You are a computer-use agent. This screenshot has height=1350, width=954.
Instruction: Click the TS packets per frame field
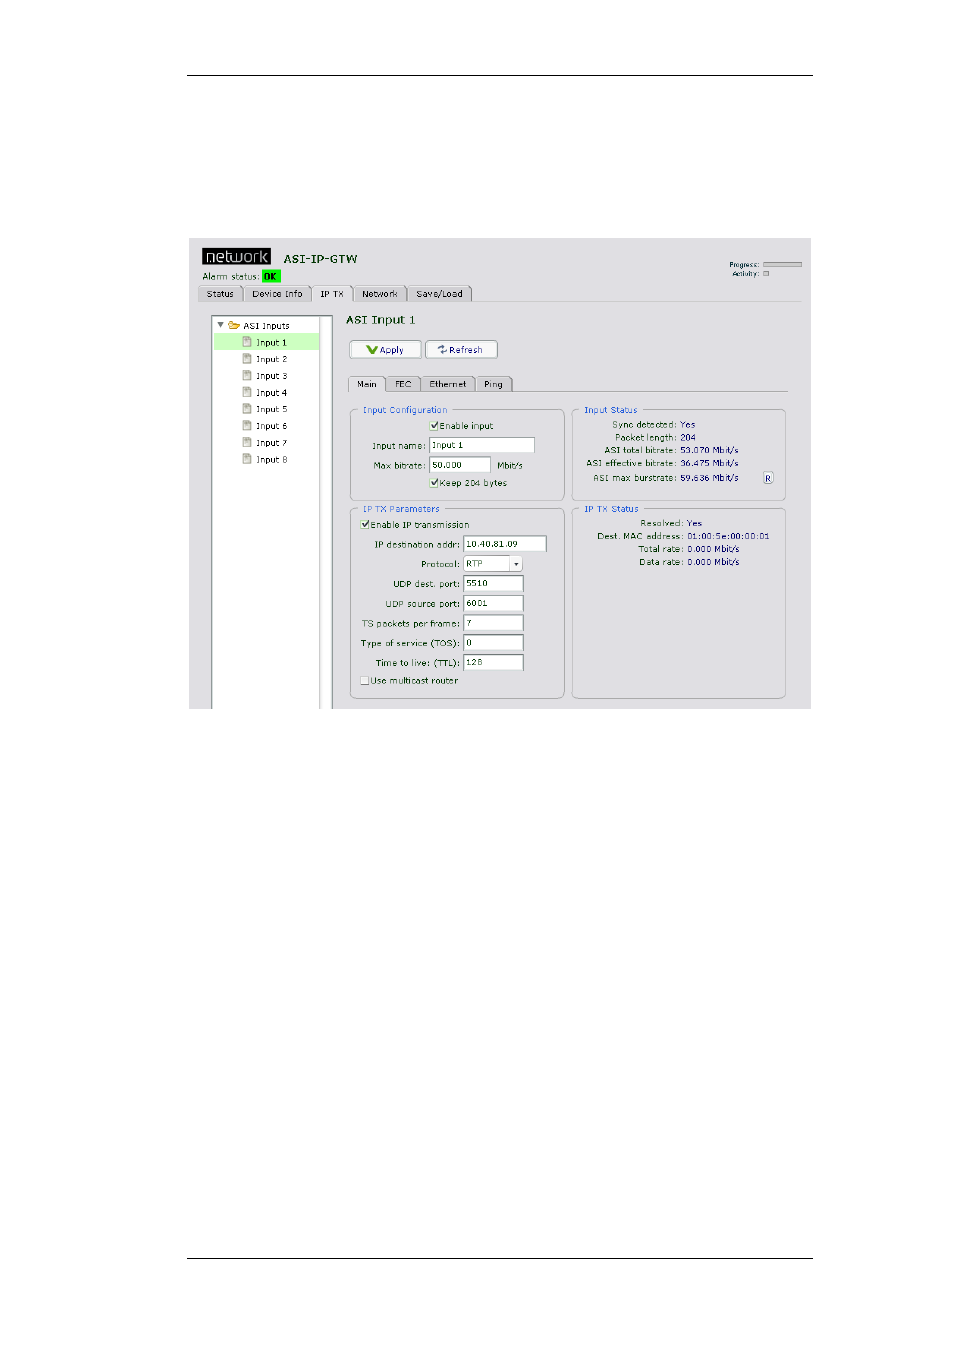[x=493, y=623]
